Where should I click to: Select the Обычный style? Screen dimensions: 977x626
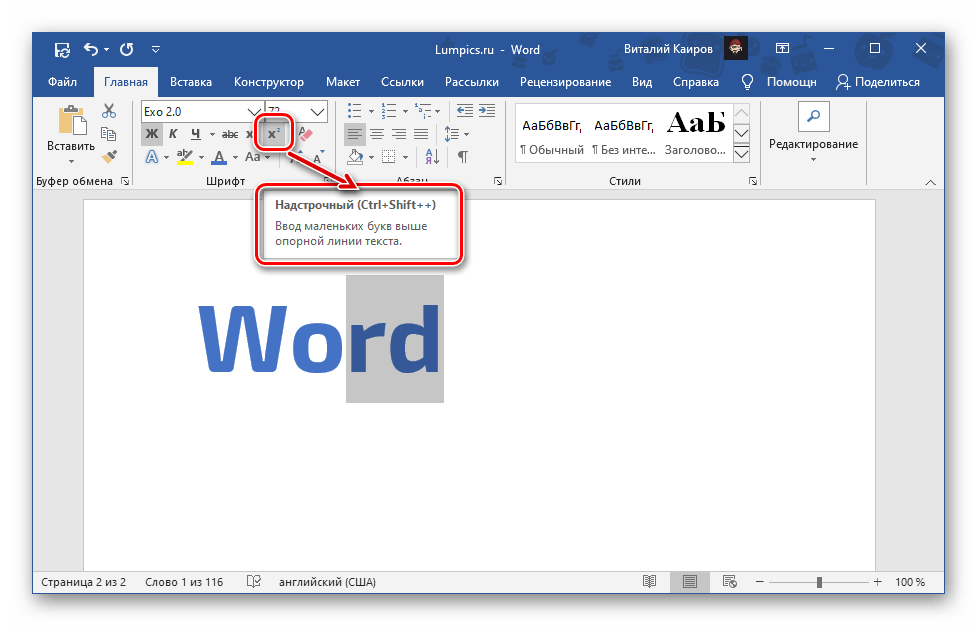point(552,134)
